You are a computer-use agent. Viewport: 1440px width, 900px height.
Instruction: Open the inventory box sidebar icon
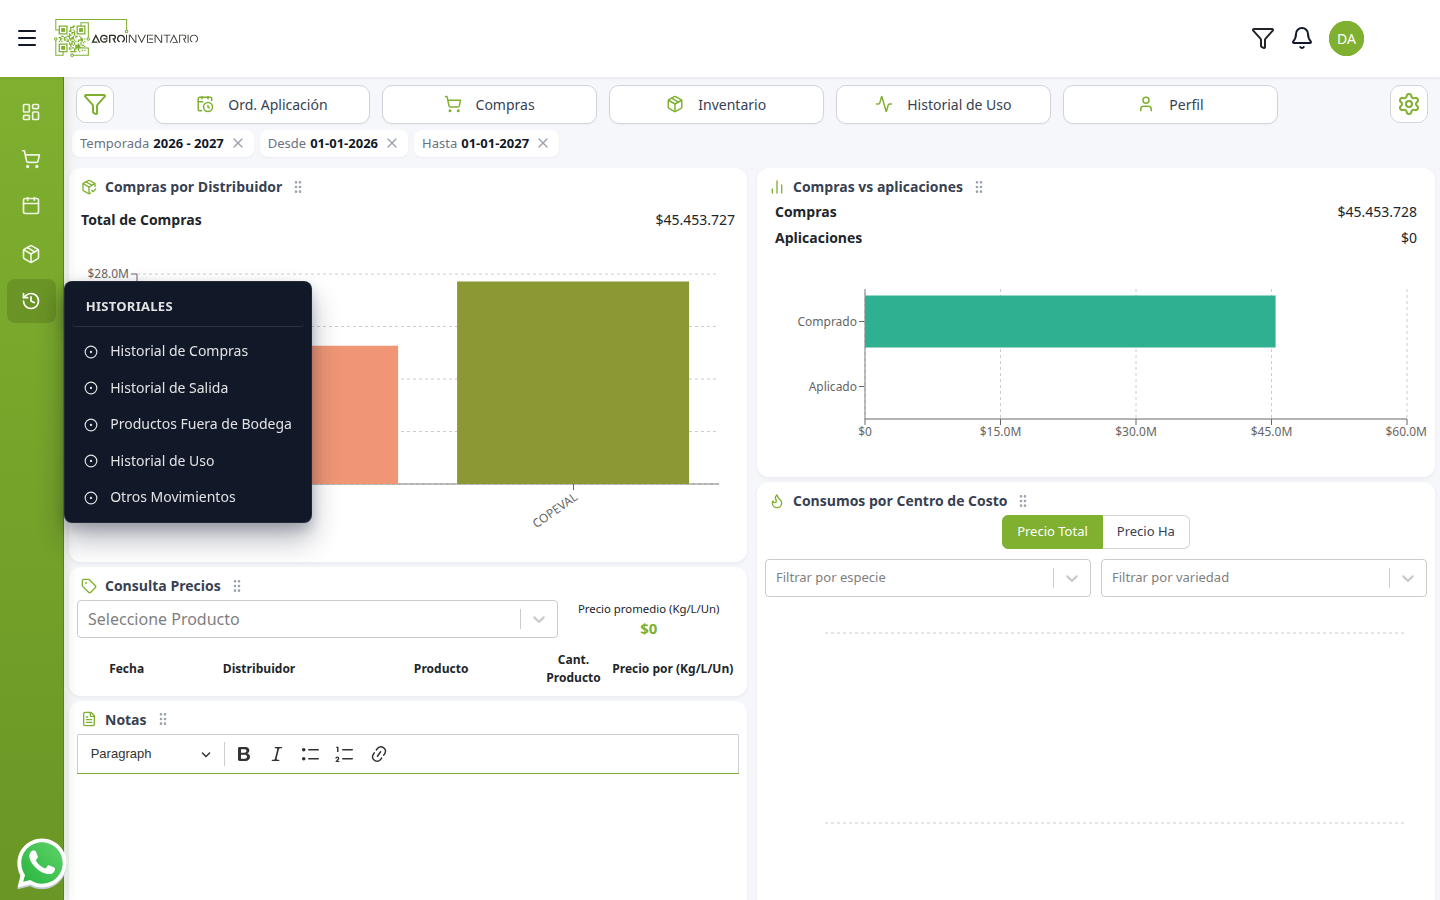point(31,254)
